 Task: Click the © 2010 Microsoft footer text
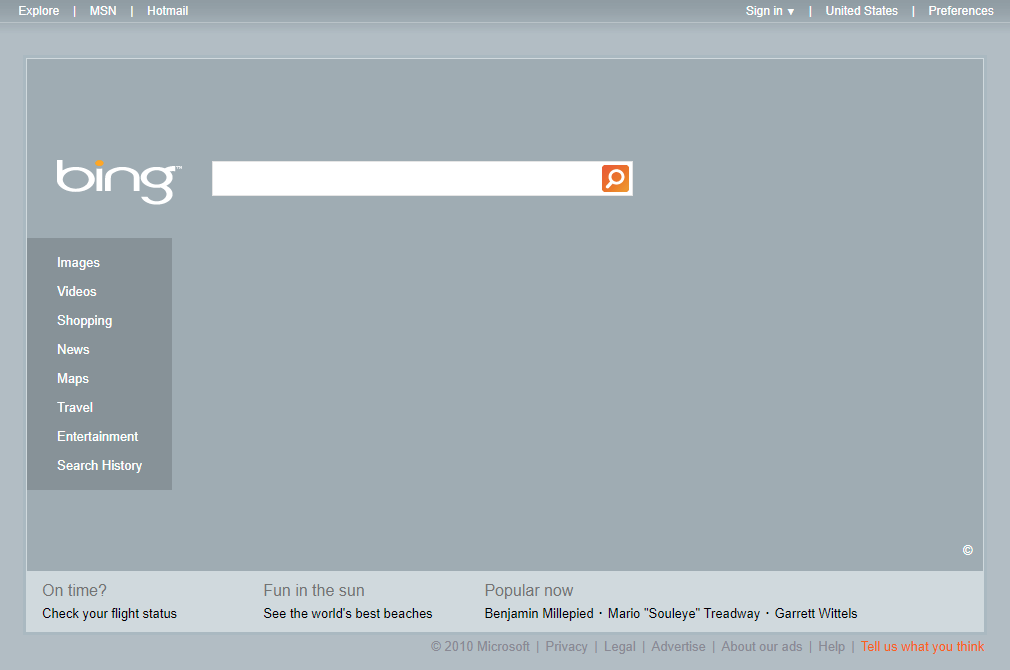coord(481,647)
